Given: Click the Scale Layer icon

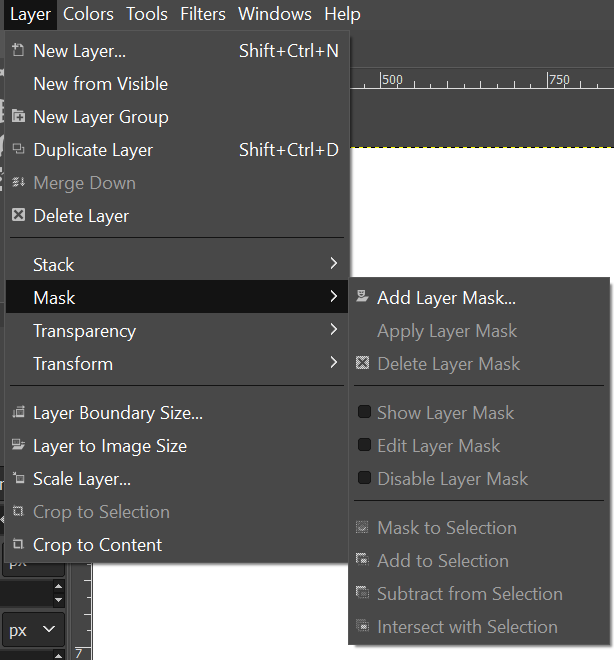Looking at the screenshot, I should point(18,478).
